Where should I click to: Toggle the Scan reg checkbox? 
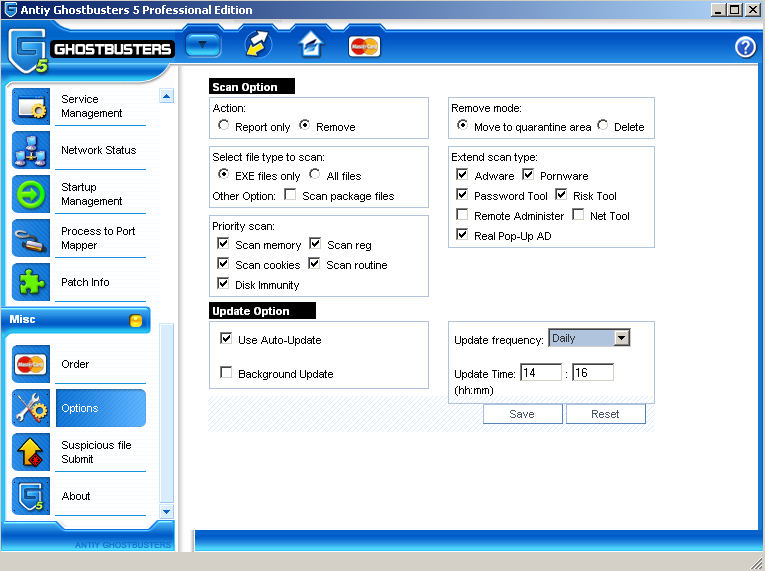(x=315, y=243)
